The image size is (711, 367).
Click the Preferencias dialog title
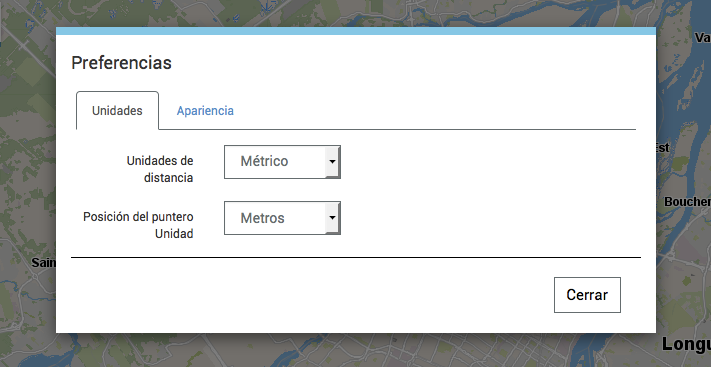pyautogui.click(x=122, y=63)
